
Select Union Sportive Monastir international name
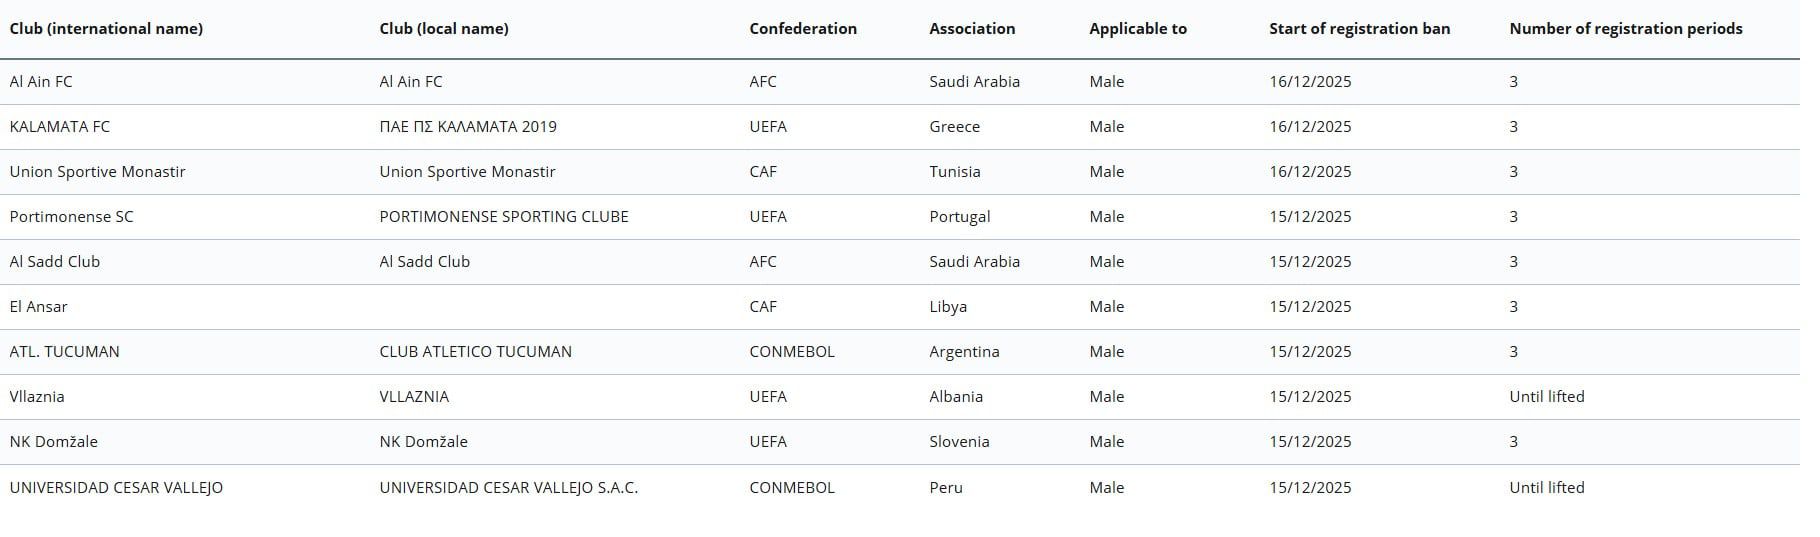point(97,172)
